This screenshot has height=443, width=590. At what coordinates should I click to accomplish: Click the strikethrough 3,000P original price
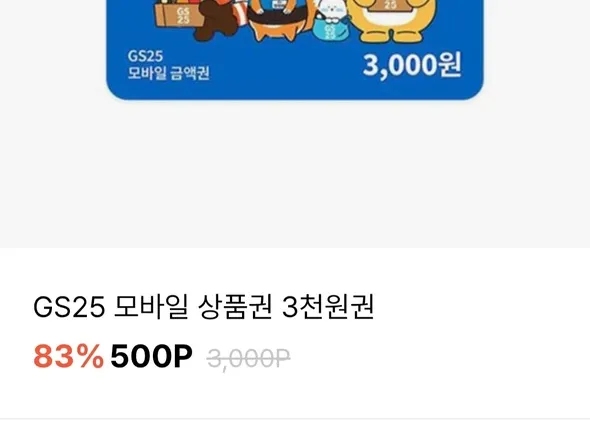coord(248,358)
